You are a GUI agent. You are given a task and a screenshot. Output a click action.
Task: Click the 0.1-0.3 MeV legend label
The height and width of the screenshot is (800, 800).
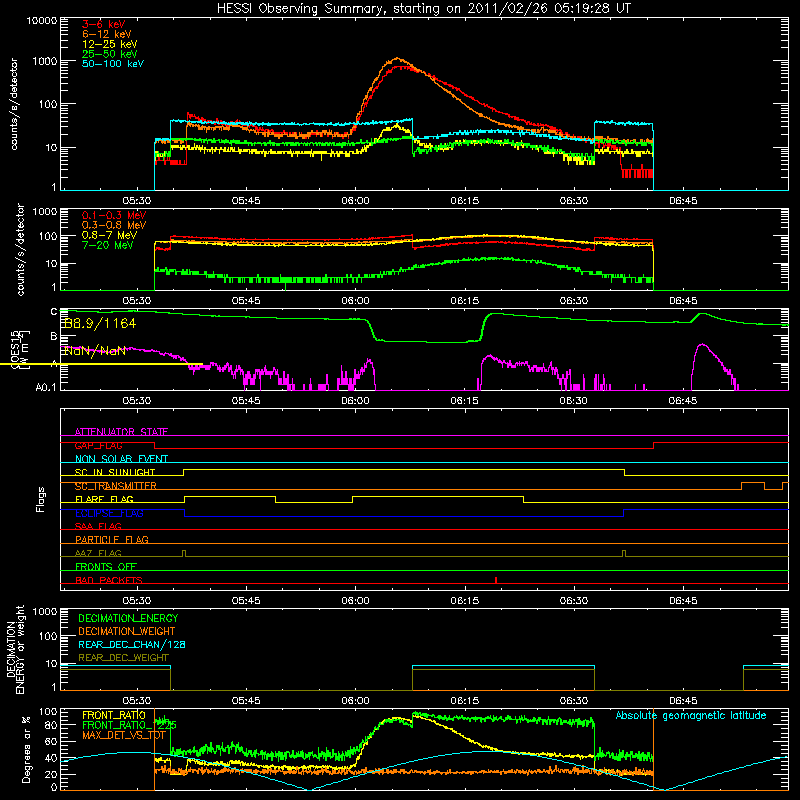click(114, 215)
